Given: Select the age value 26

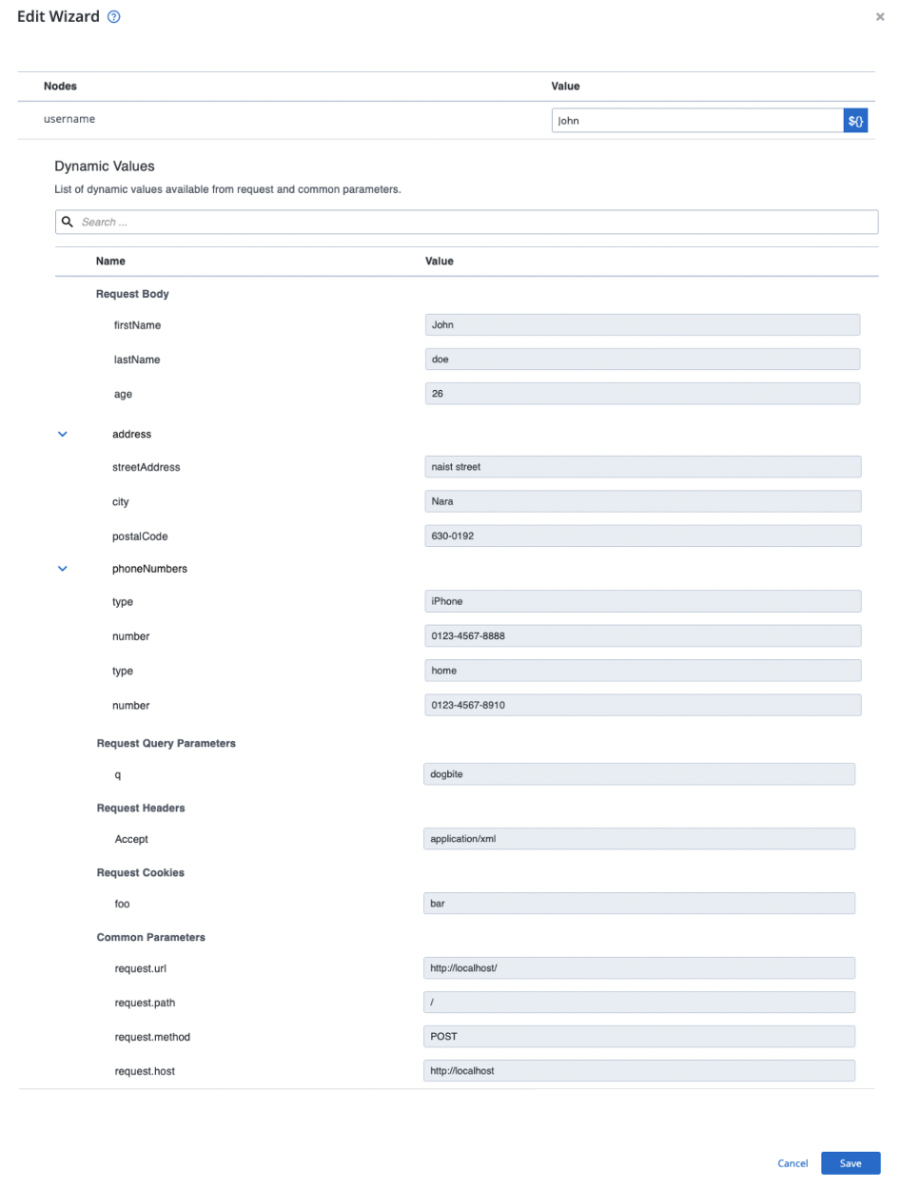Looking at the screenshot, I should coord(641,393).
